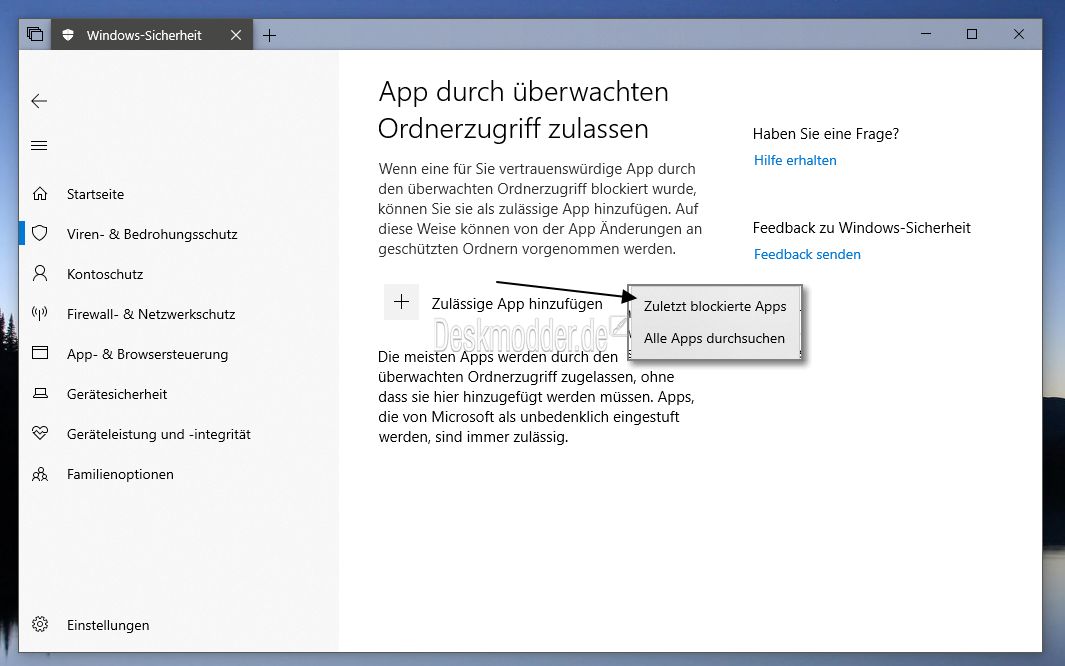Open Firewall- & Netzwerkschutz section
The height and width of the screenshot is (666, 1065).
[151, 314]
